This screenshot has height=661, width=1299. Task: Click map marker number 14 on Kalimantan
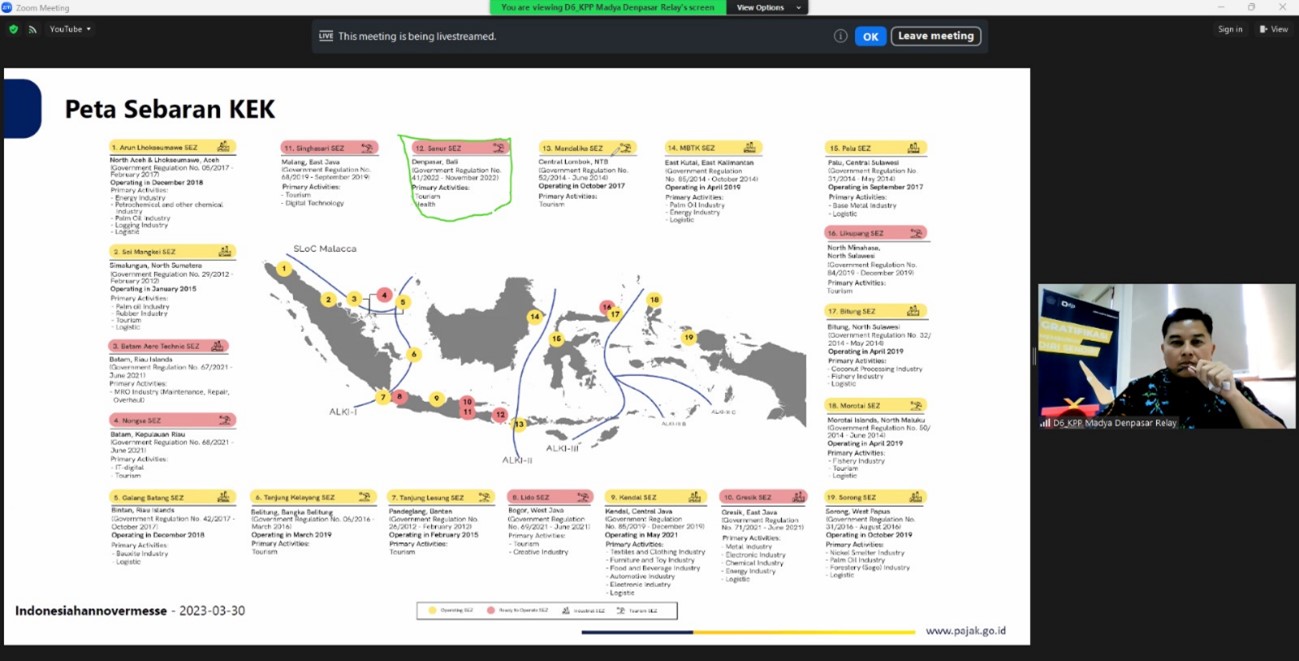(535, 317)
